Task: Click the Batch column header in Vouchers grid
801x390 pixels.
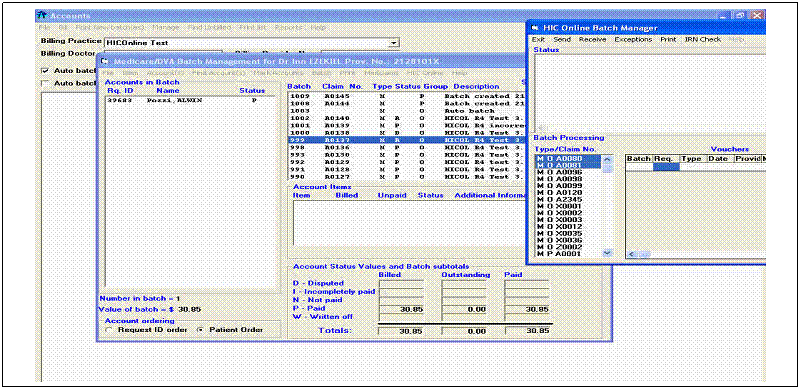Action: click(639, 159)
